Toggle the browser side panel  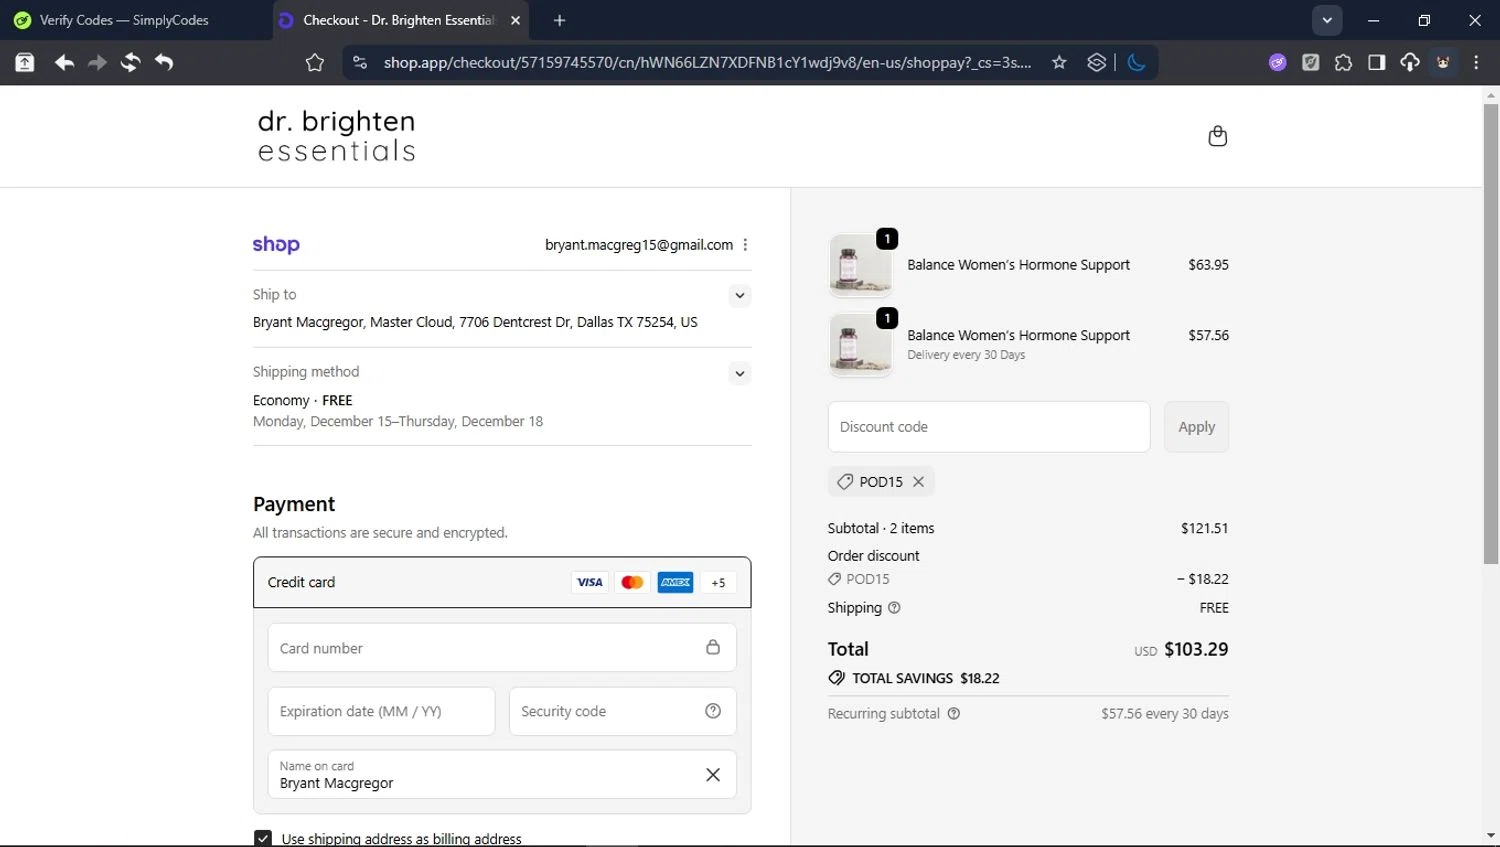(x=1376, y=62)
